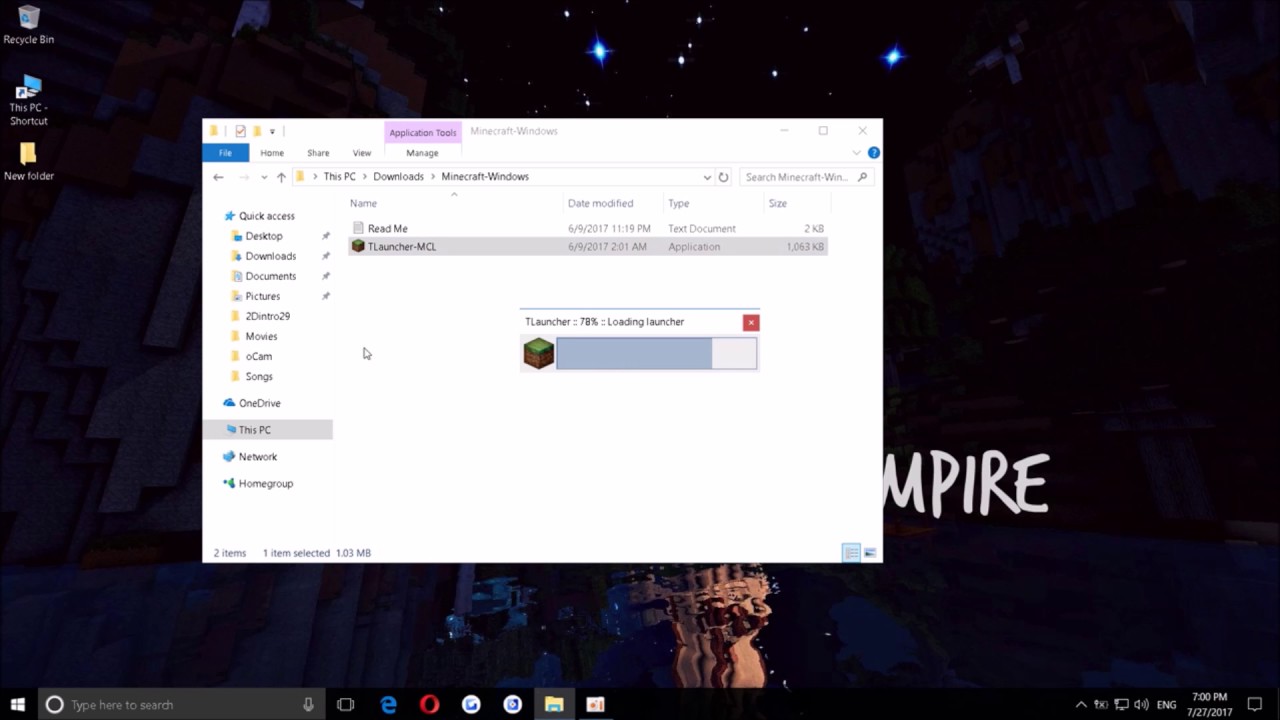
Task: Switch to the View ribbon tab
Action: (362, 153)
